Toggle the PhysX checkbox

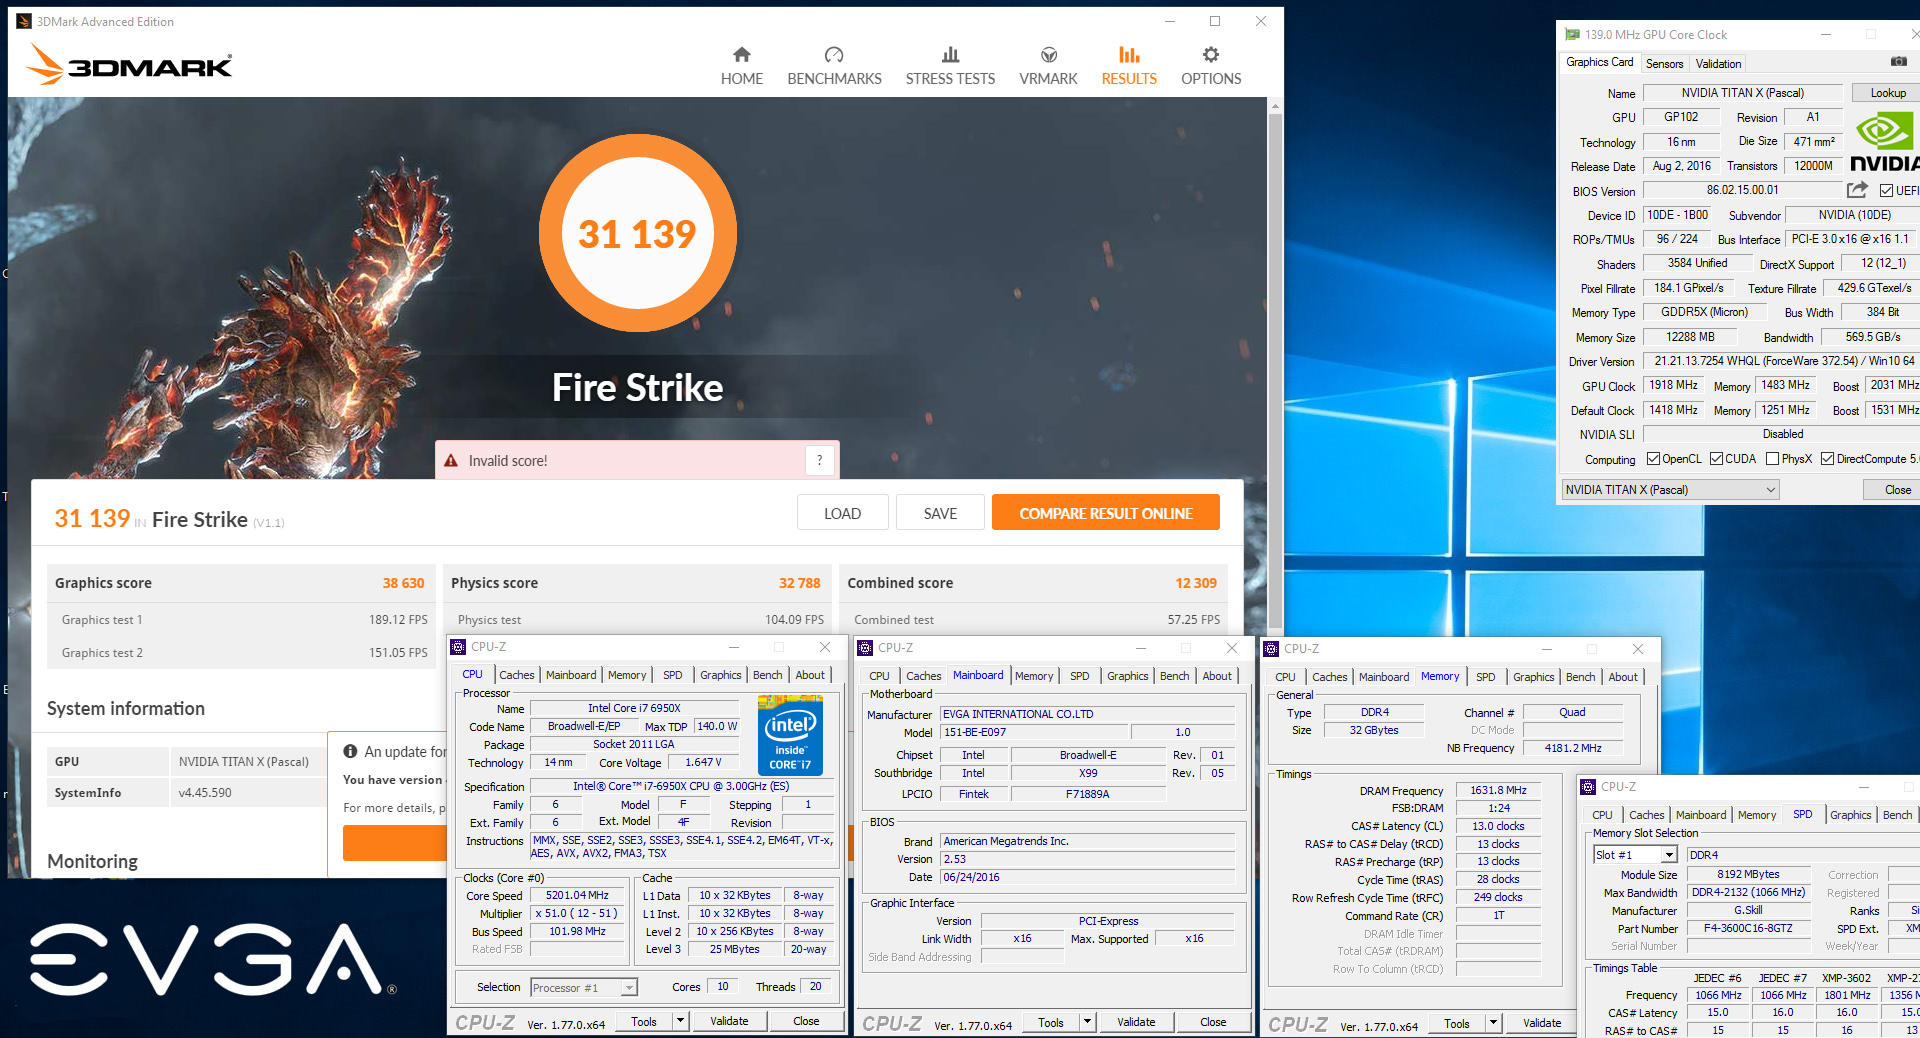click(1772, 459)
